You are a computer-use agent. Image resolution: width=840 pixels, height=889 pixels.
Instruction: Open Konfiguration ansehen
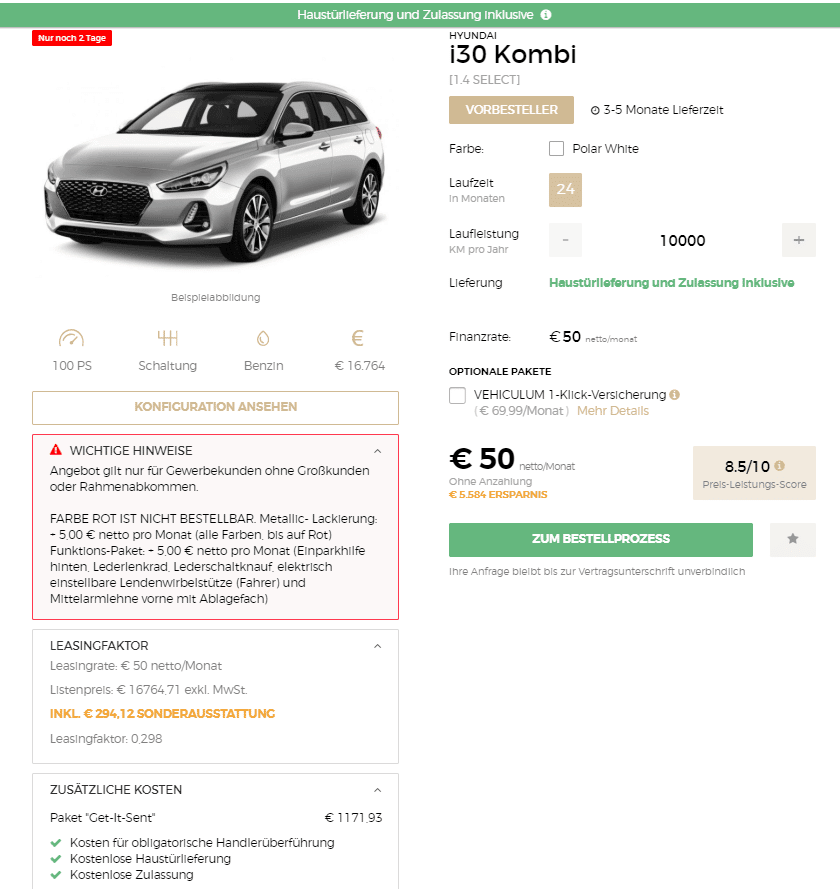[215, 407]
